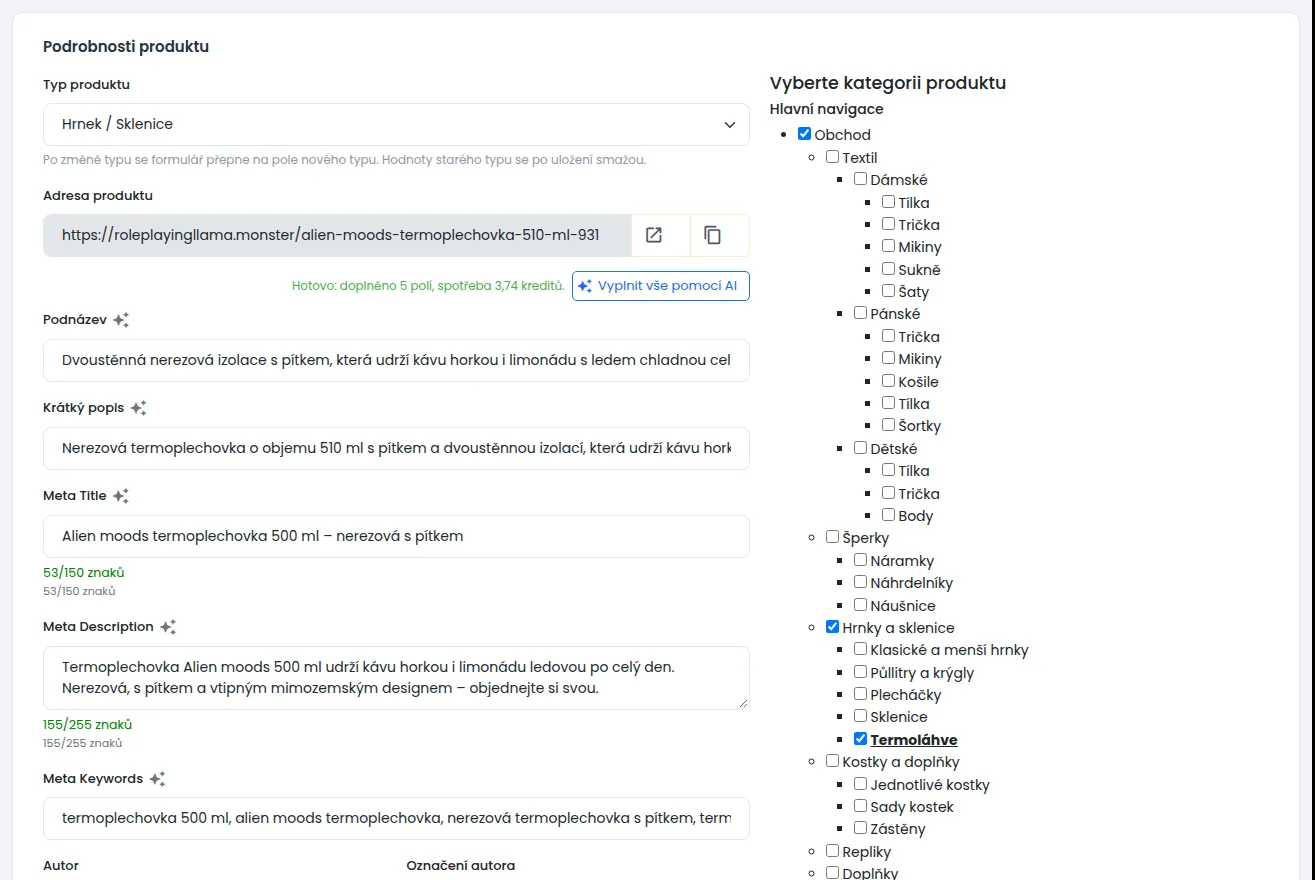Viewport: 1315px width, 880px height.
Task: Click Vyplnit vše pomocí AI button
Action: pyautogui.click(x=661, y=286)
